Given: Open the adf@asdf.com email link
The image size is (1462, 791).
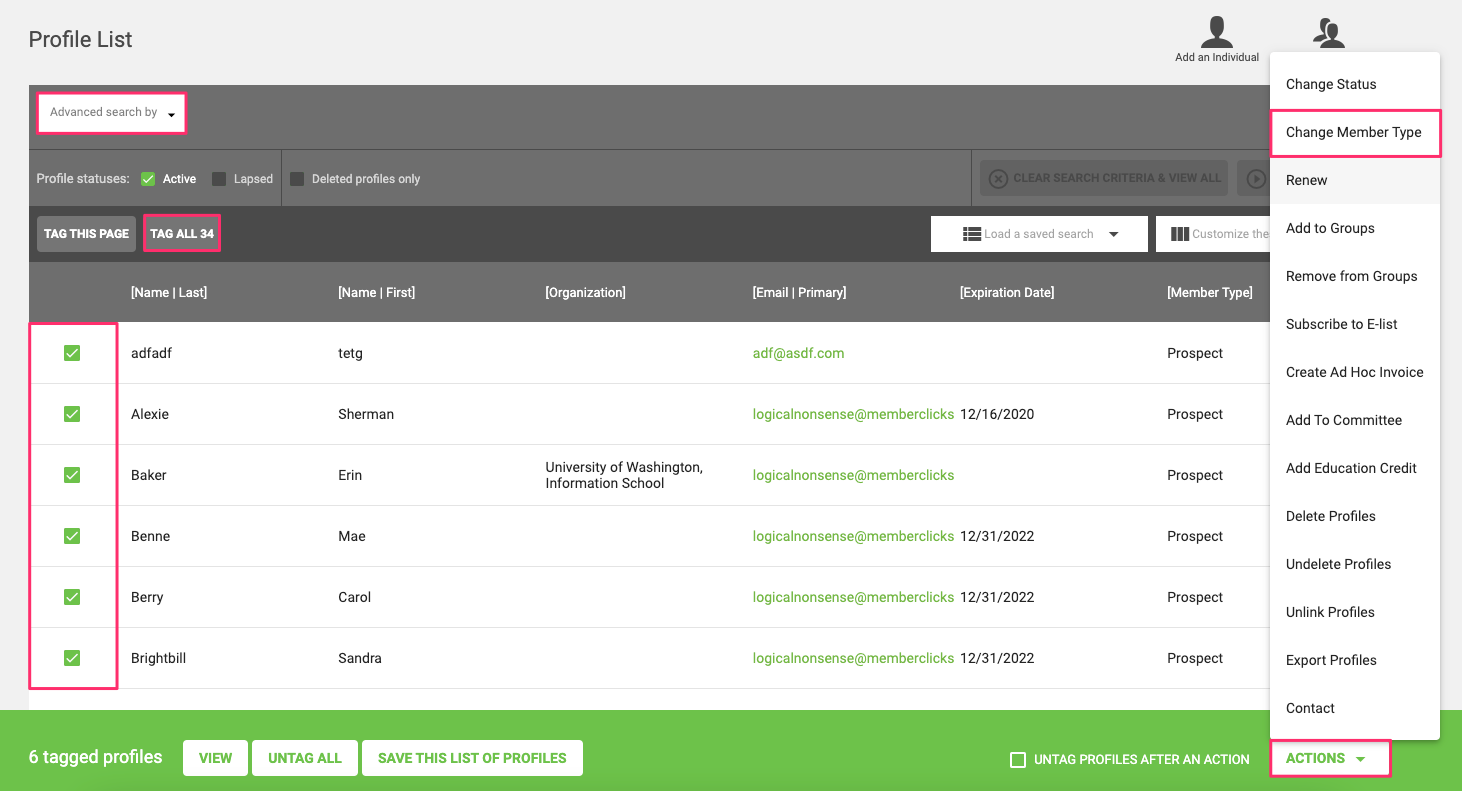Looking at the screenshot, I should tap(798, 353).
